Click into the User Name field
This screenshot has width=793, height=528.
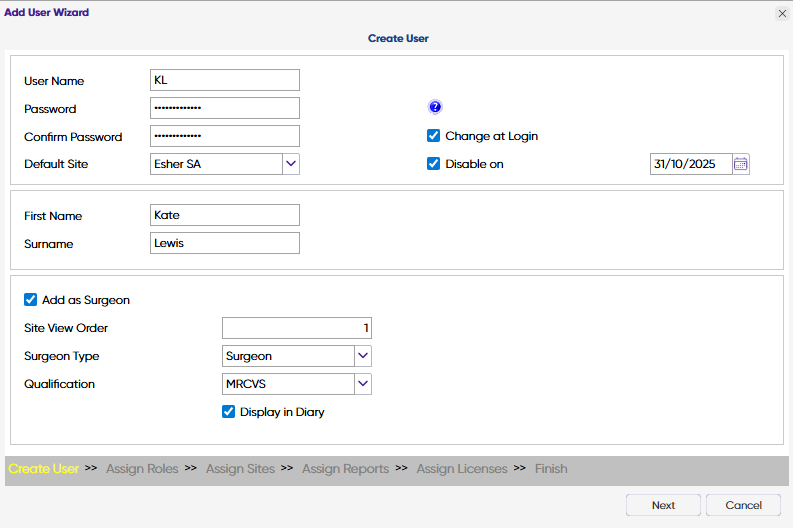pyautogui.click(x=224, y=80)
